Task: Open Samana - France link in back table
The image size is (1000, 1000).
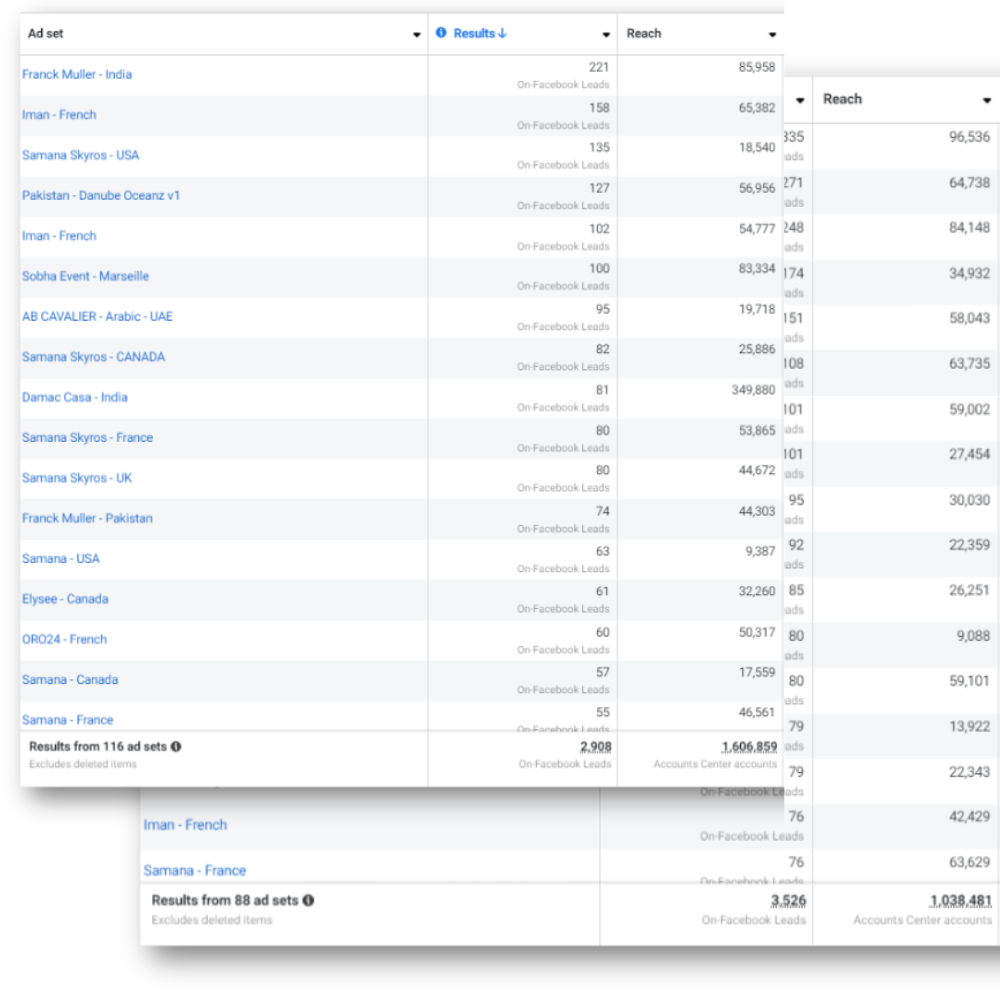Action: [x=195, y=871]
